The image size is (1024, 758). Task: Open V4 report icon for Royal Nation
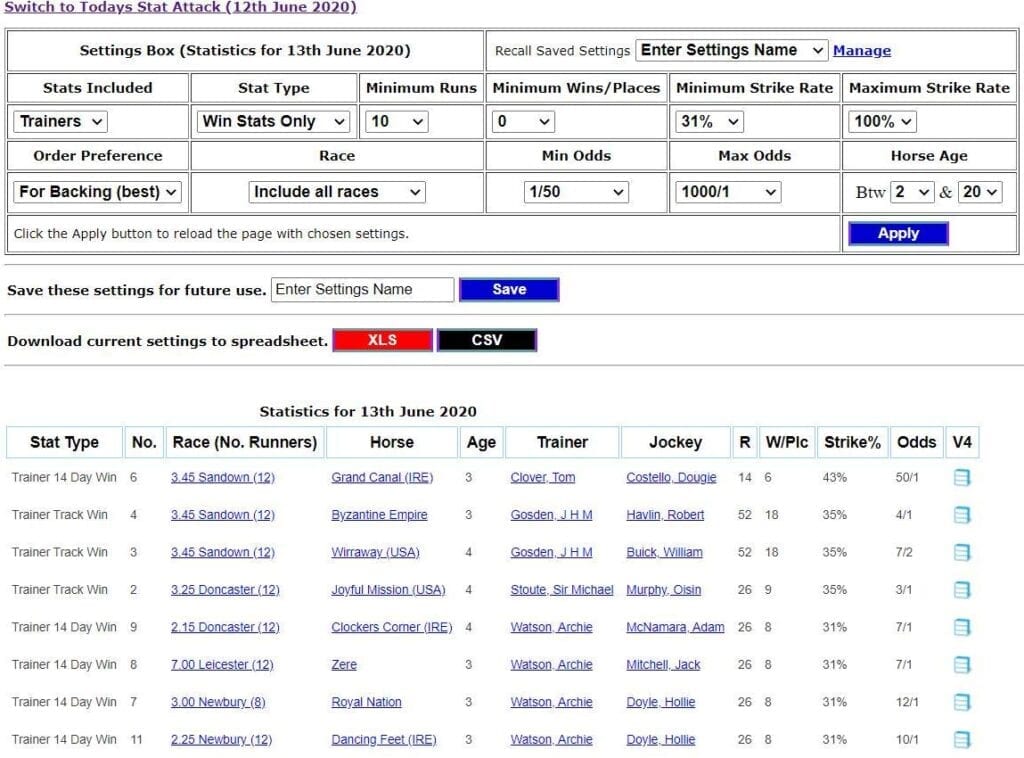click(962, 702)
